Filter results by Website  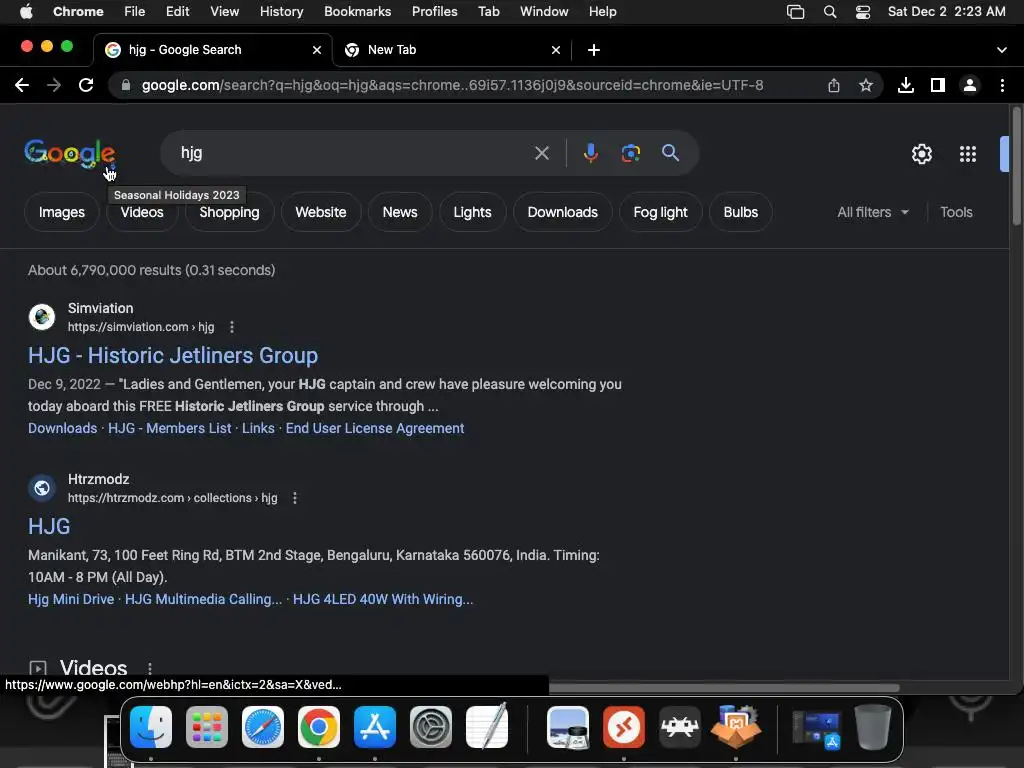[x=321, y=212]
